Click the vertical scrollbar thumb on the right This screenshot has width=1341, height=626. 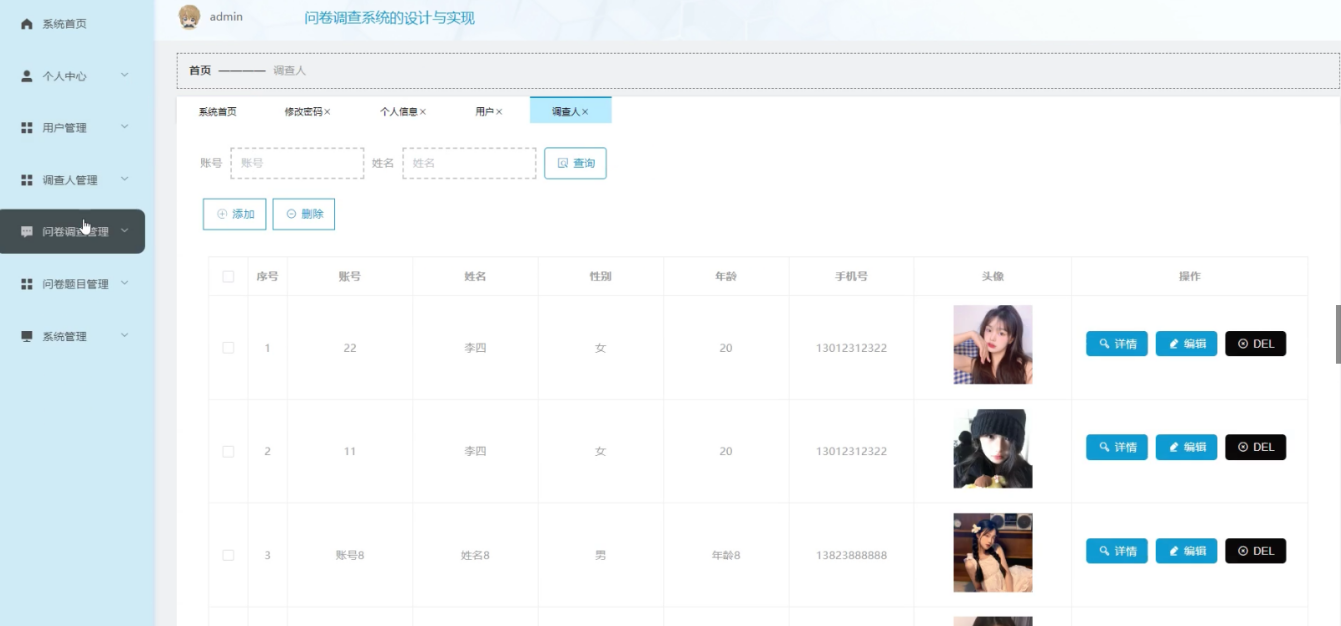1338,334
